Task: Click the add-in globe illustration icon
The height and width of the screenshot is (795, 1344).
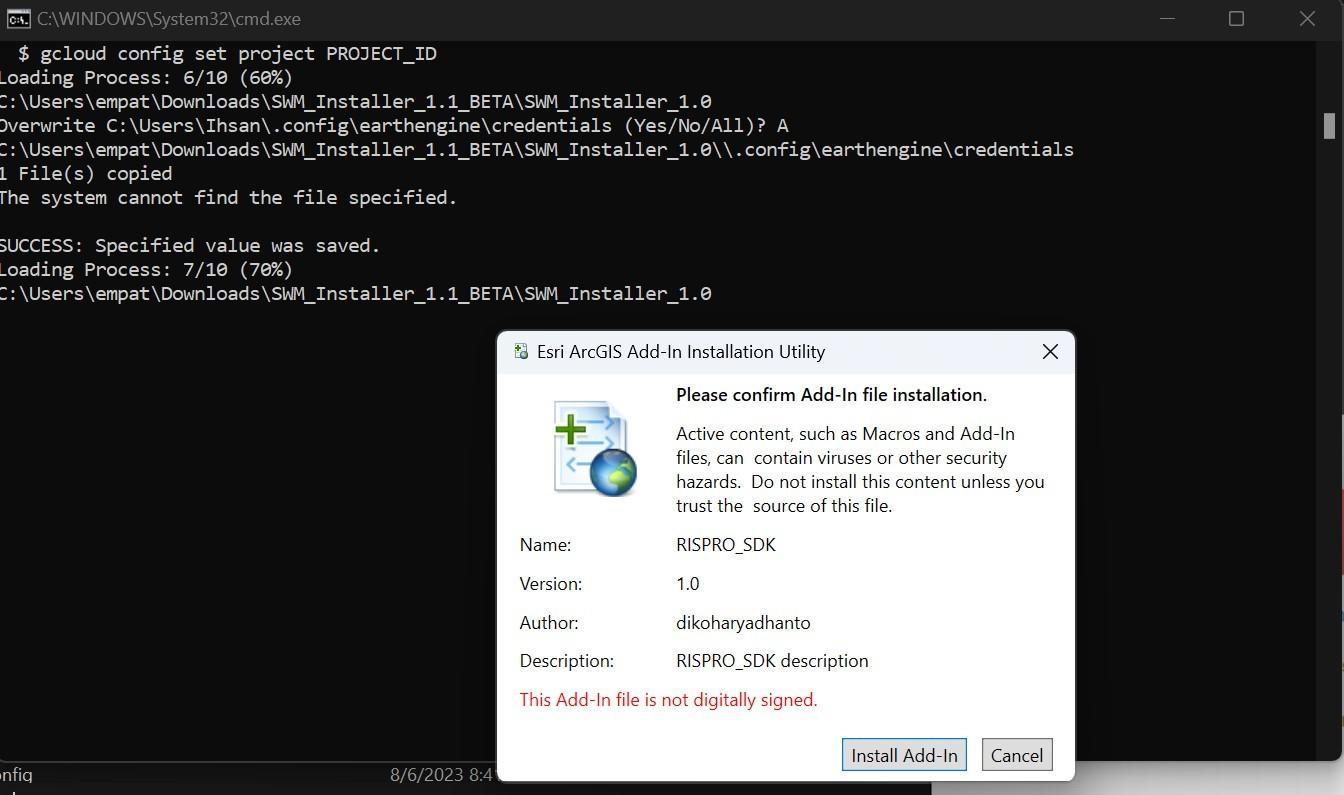Action: (x=596, y=448)
